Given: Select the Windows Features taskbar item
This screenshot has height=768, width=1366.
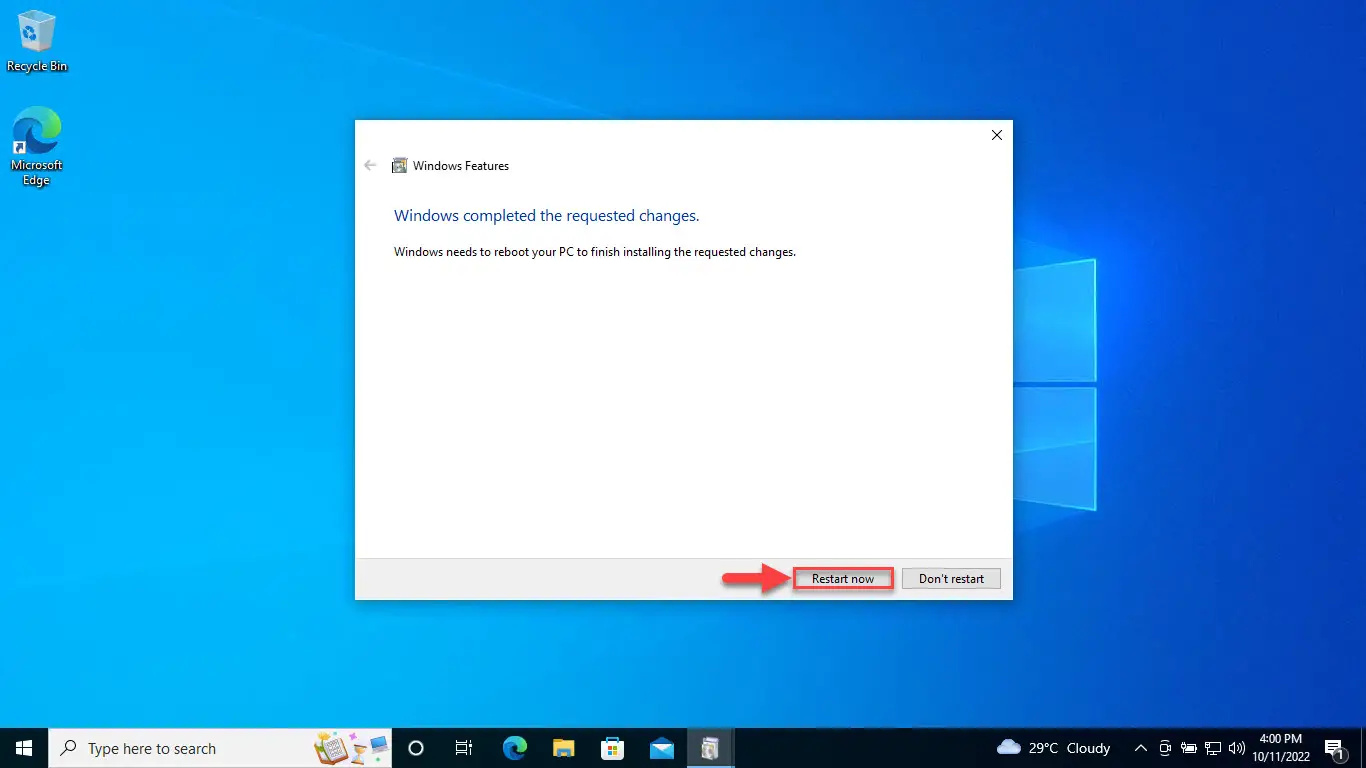Looking at the screenshot, I should pos(710,748).
